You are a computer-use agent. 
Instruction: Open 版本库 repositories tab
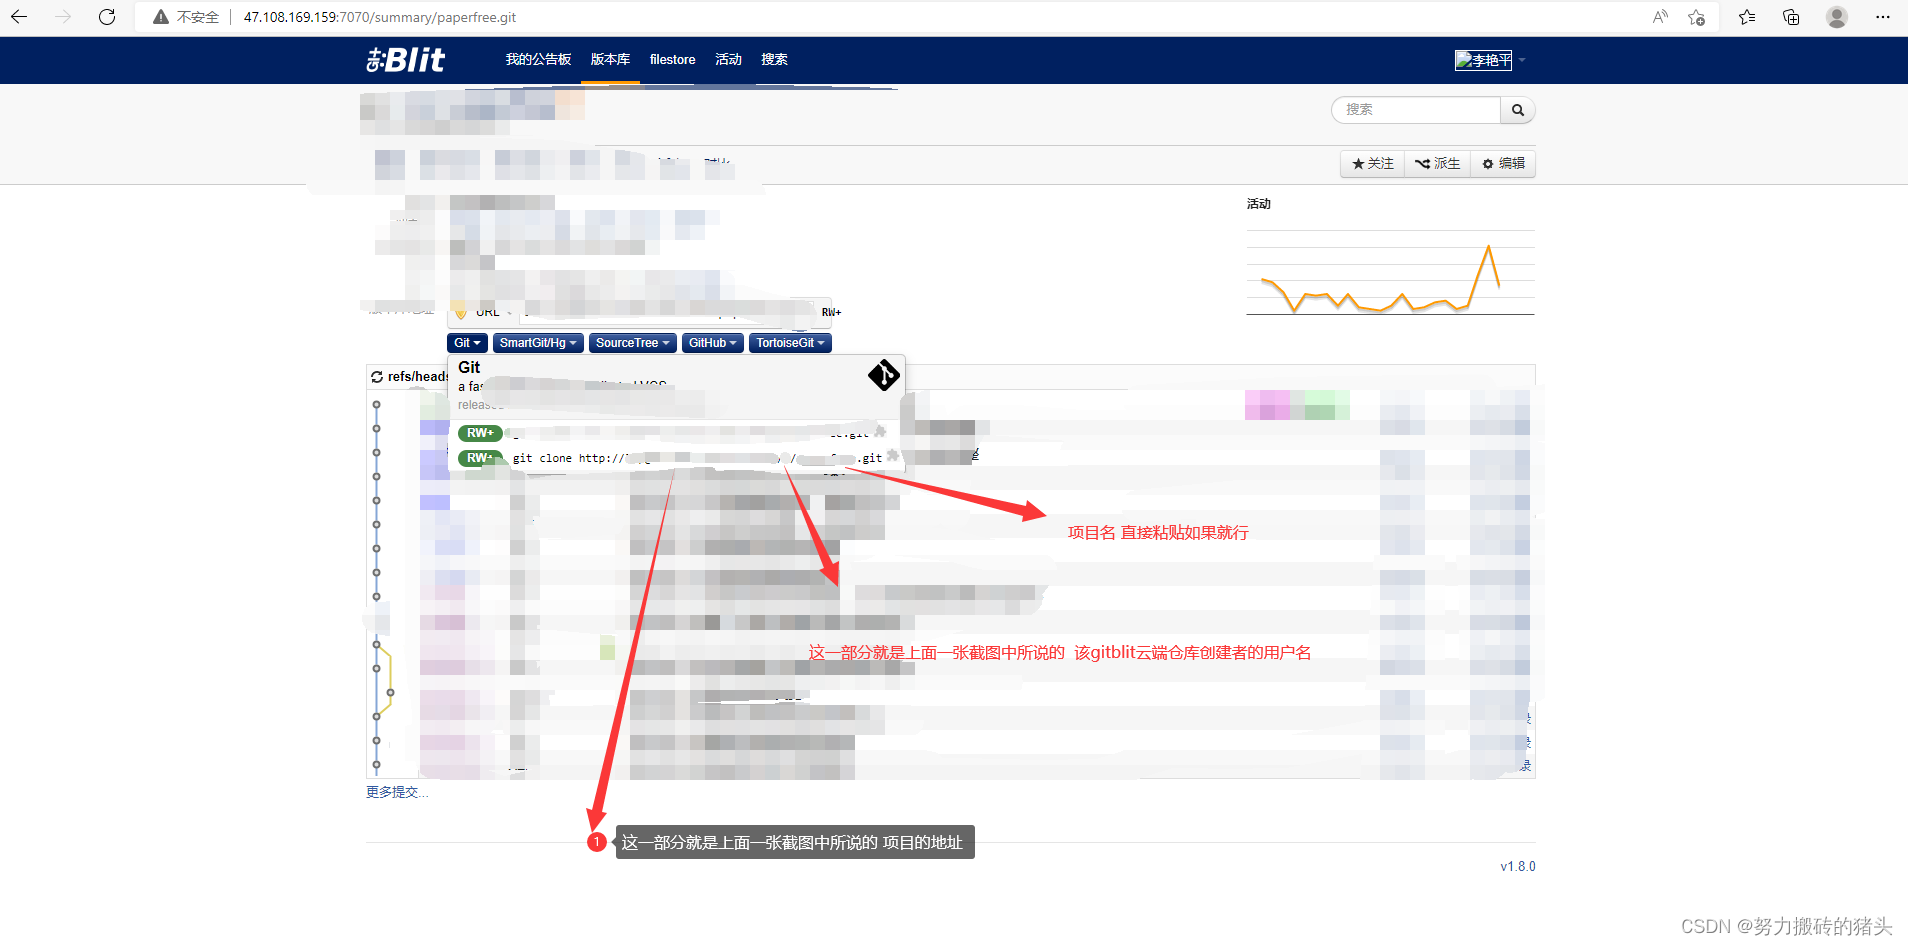(610, 60)
